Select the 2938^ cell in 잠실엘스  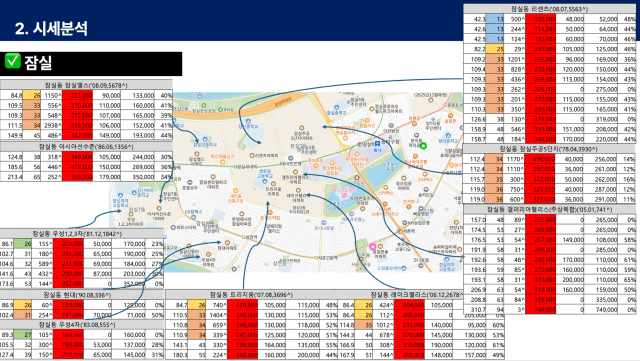[51, 125]
